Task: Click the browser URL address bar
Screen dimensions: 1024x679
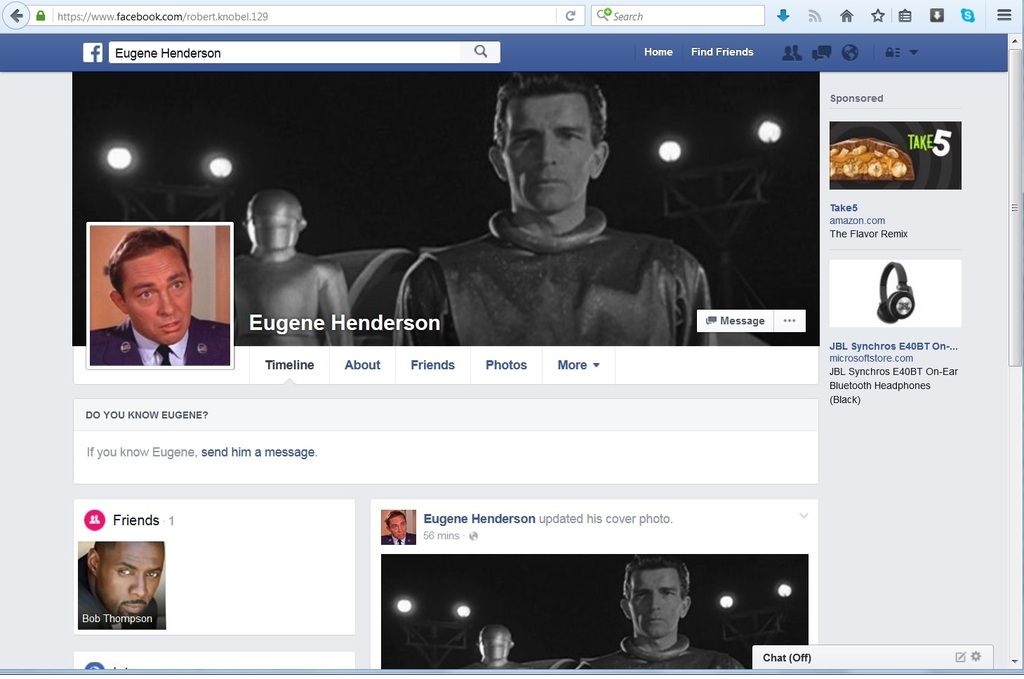Action: (304, 16)
